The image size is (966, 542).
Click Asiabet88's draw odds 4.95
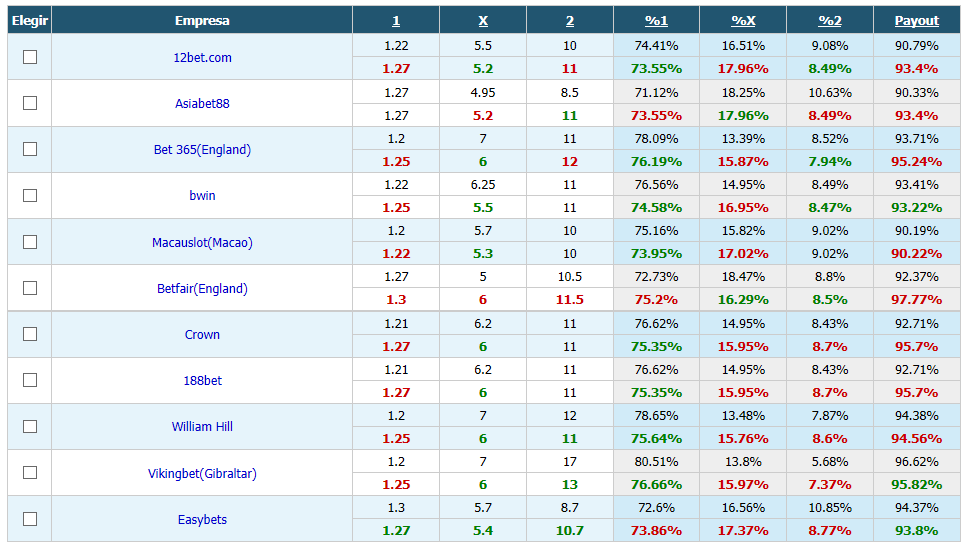483,92
